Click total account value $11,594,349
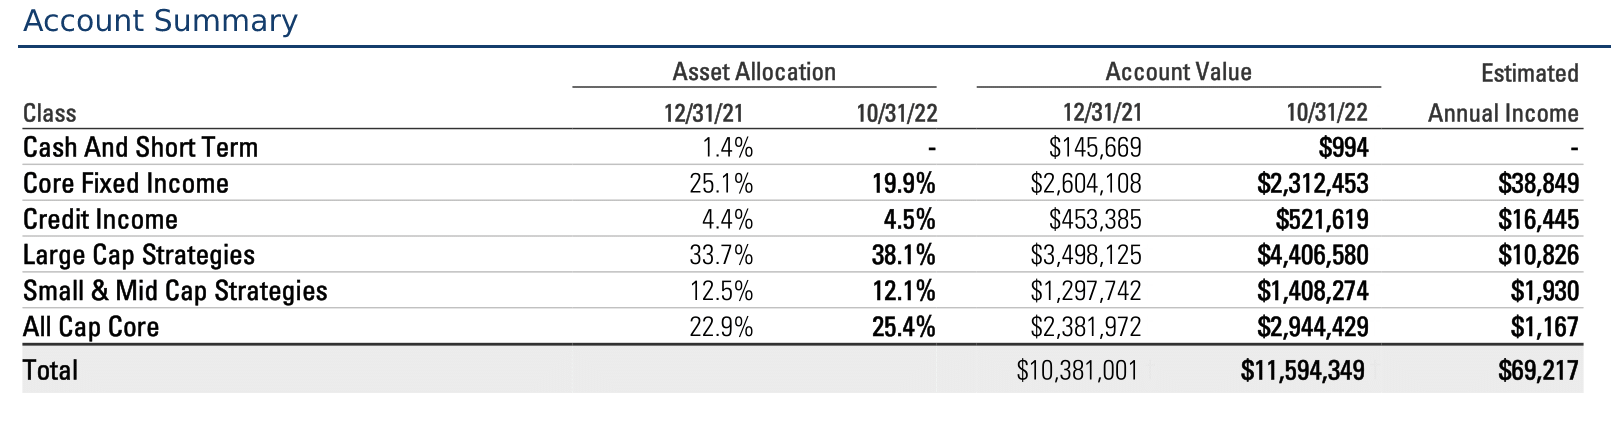1611x433 pixels. [x=1302, y=371]
